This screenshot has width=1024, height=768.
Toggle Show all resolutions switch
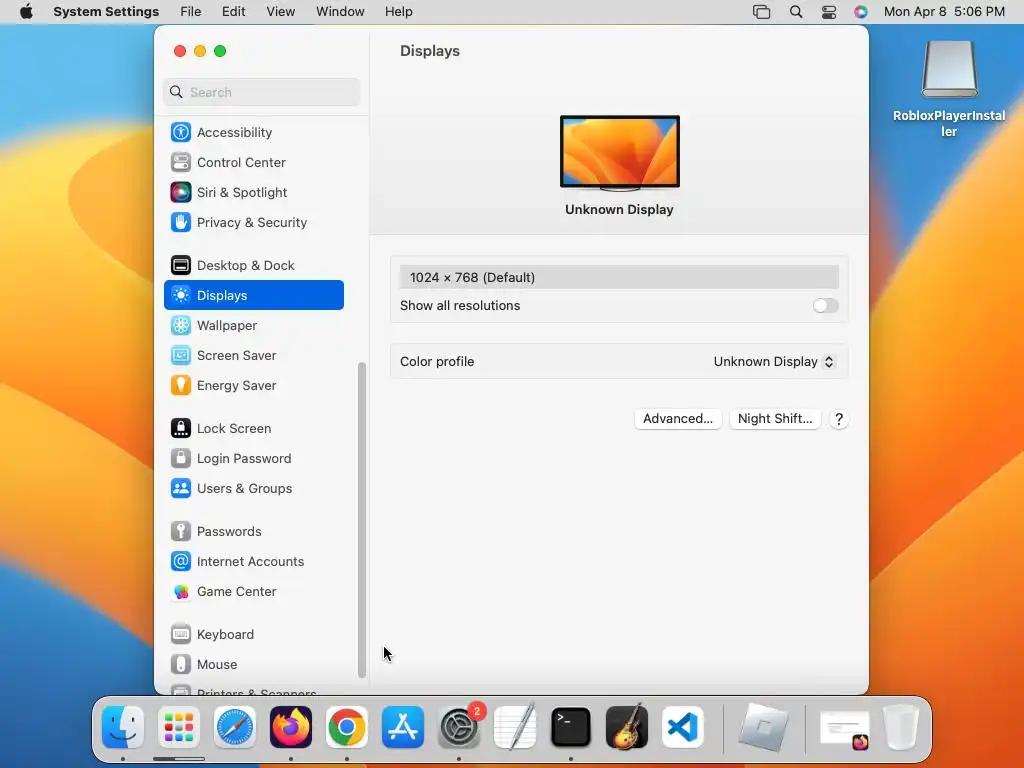[825, 306]
